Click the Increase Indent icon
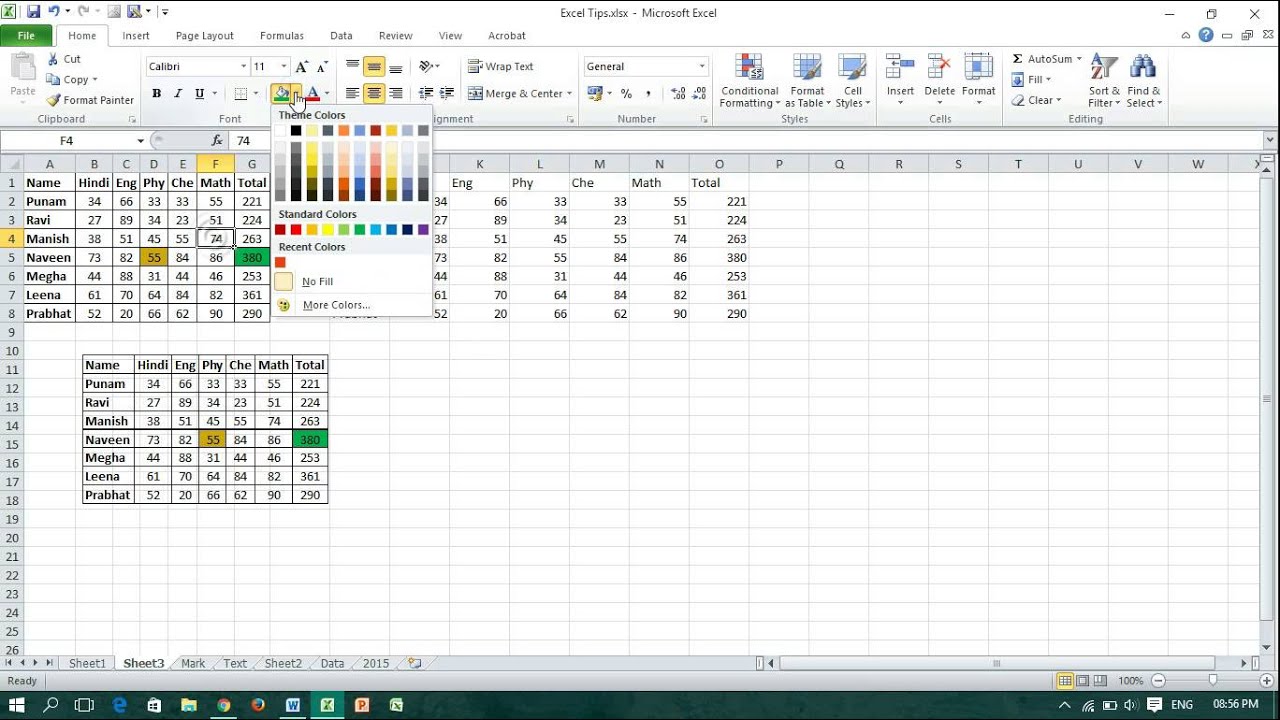The height and width of the screenshot is (720, 1280). point(446,94)
